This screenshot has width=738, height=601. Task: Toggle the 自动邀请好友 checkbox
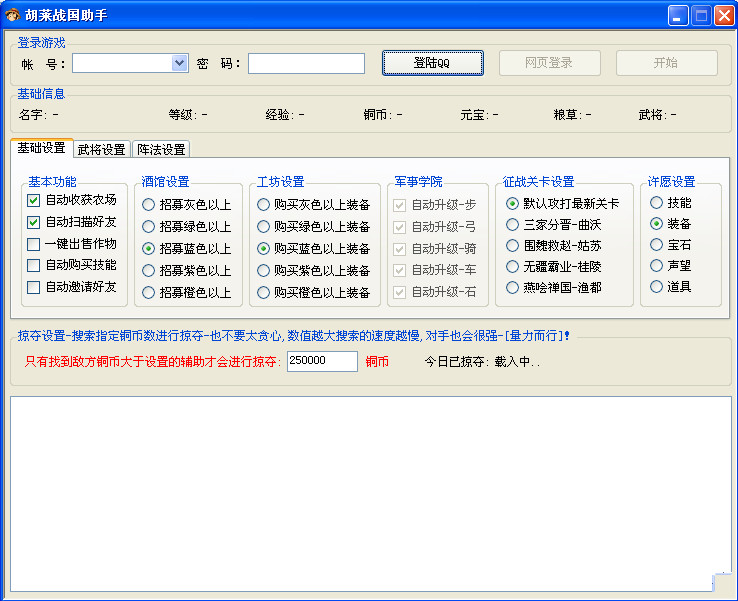click(34, 288)
